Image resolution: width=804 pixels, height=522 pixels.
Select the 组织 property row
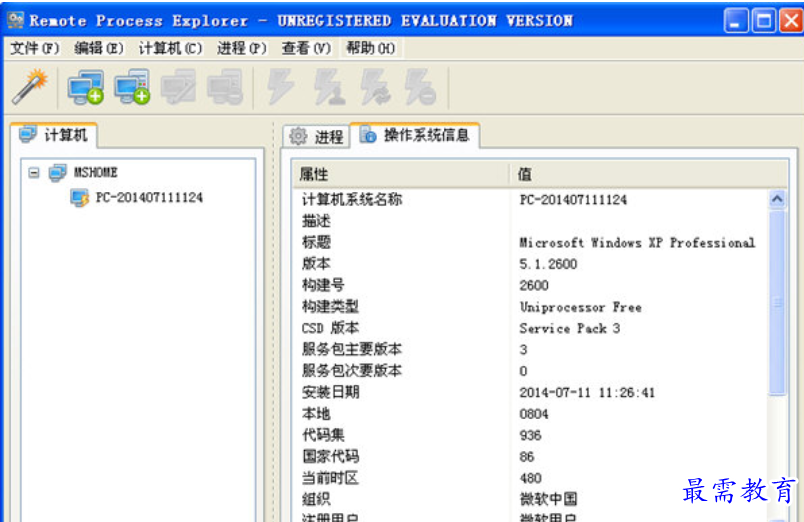click(x=530, y=499)
